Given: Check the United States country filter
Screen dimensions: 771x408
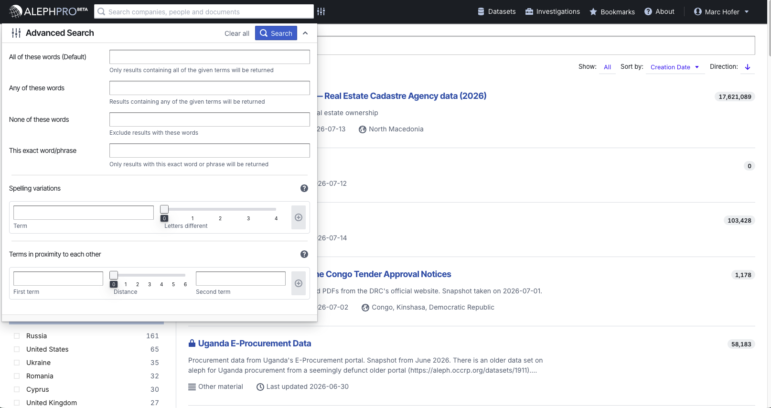Looking at the screenshot, I should [17, 349].
